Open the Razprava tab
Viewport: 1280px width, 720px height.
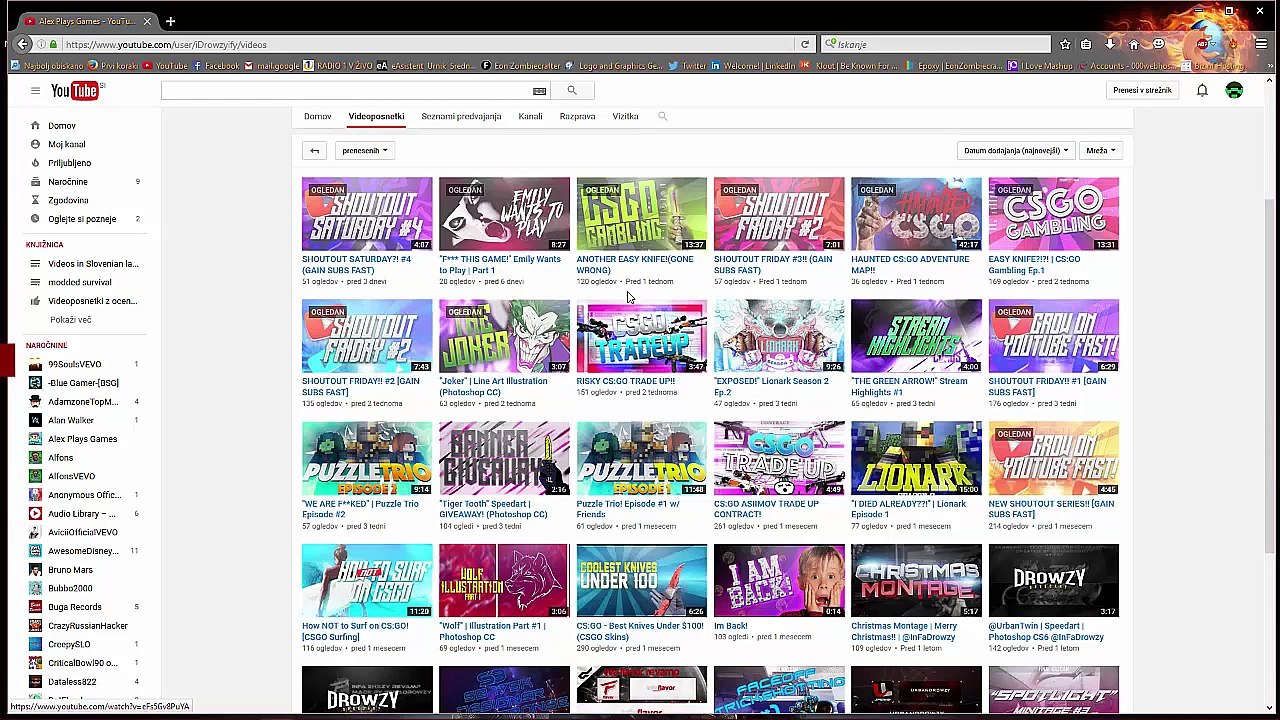[577, 117]
